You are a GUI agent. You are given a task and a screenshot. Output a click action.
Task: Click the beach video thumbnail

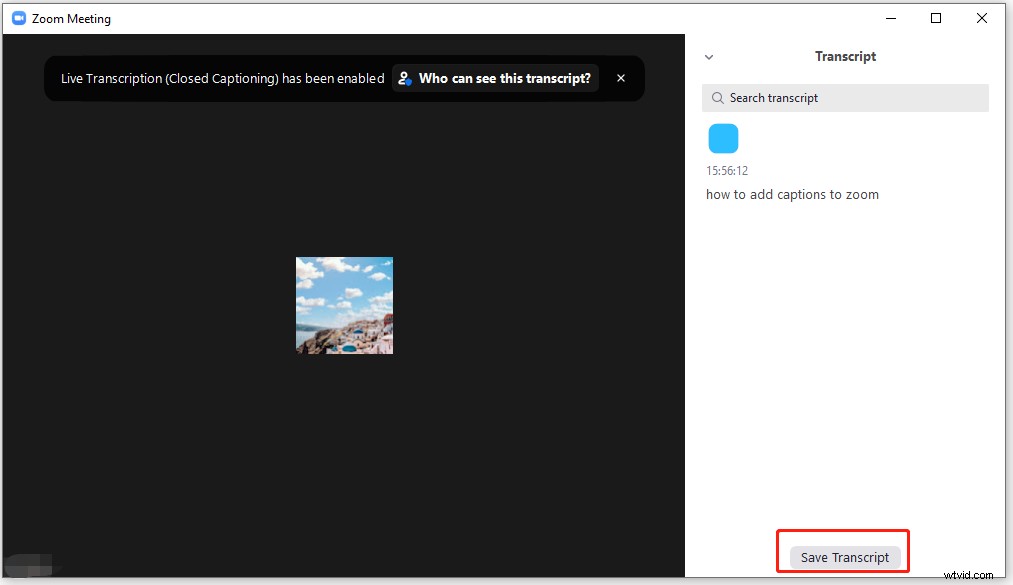(344, 305)
